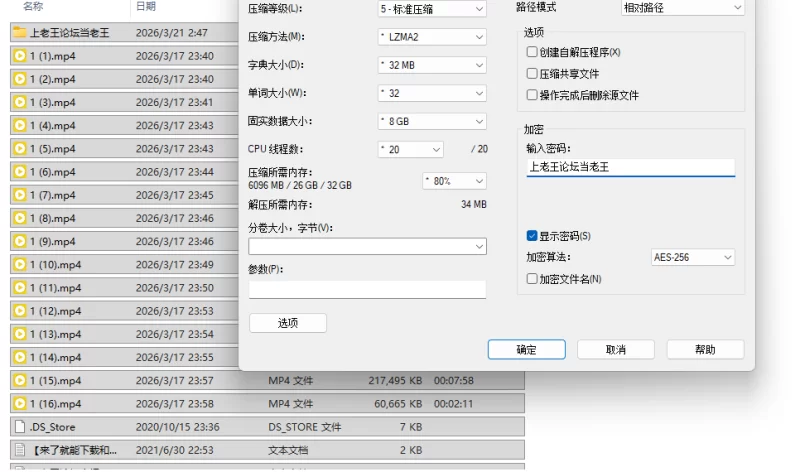Image resolution: width=800 pixels, height=472 pixels.
Task: Click the video icon of 1 (12).mp4
Action: pyautogui.click(x=19, y=311)
